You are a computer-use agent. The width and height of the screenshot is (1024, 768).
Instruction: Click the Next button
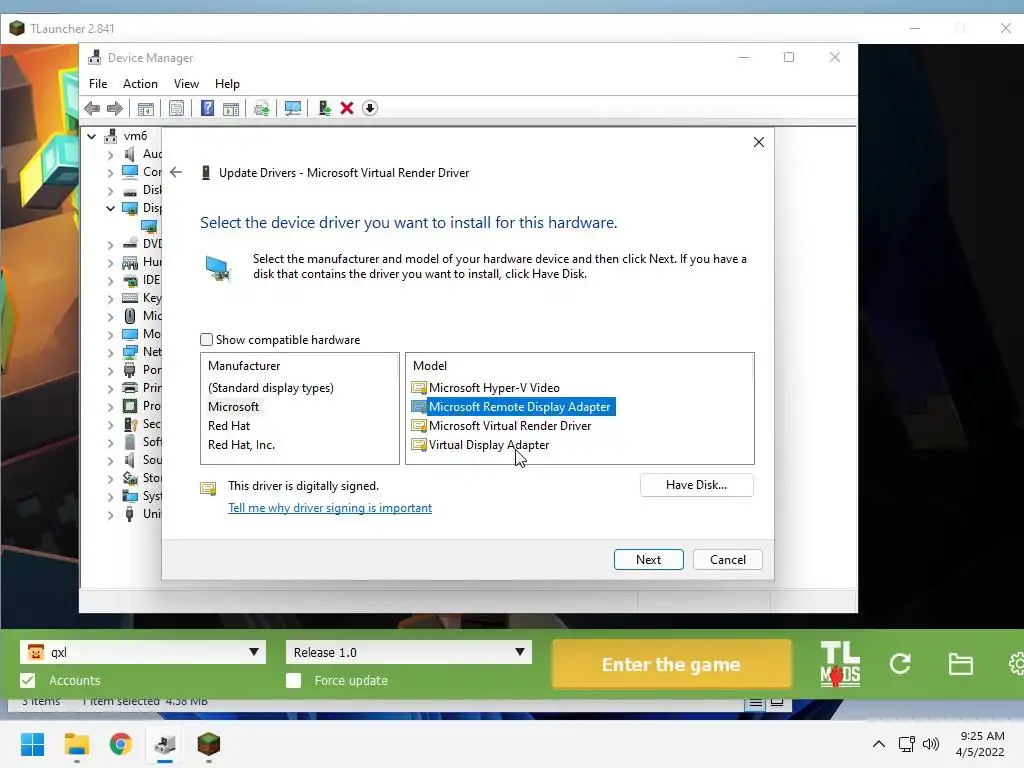point(648,560)
